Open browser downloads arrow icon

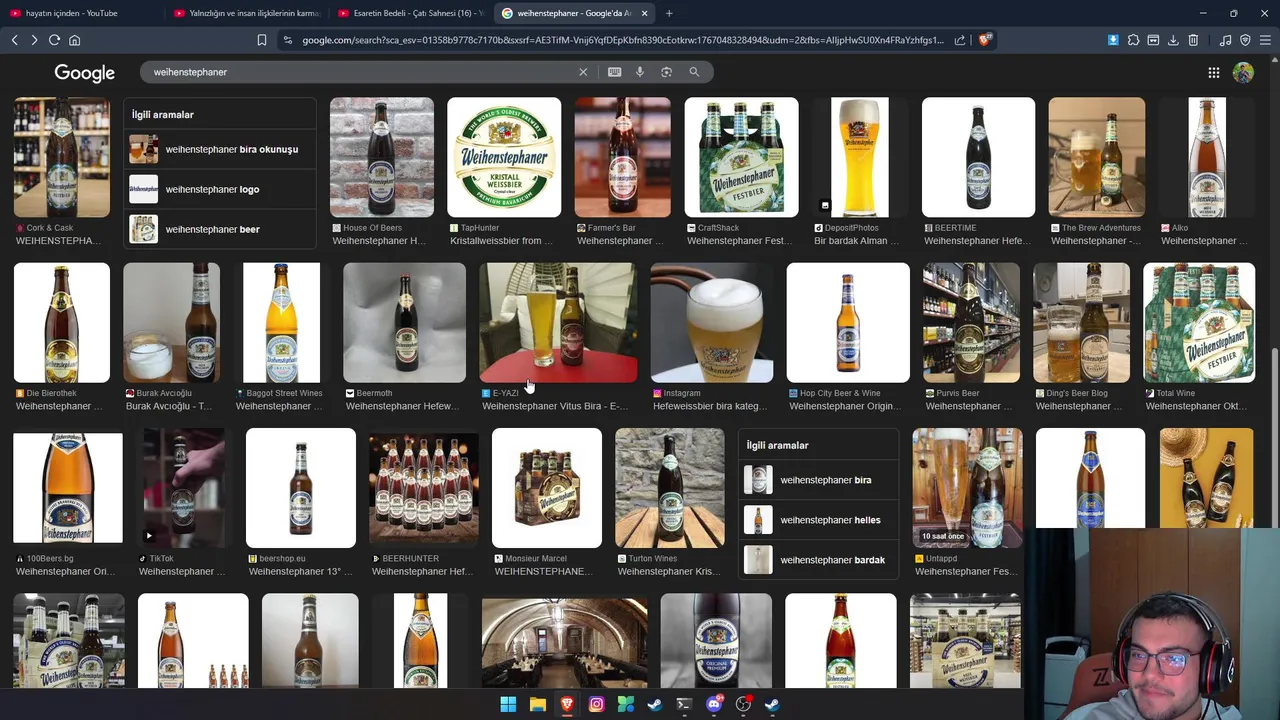(1173, 40)
